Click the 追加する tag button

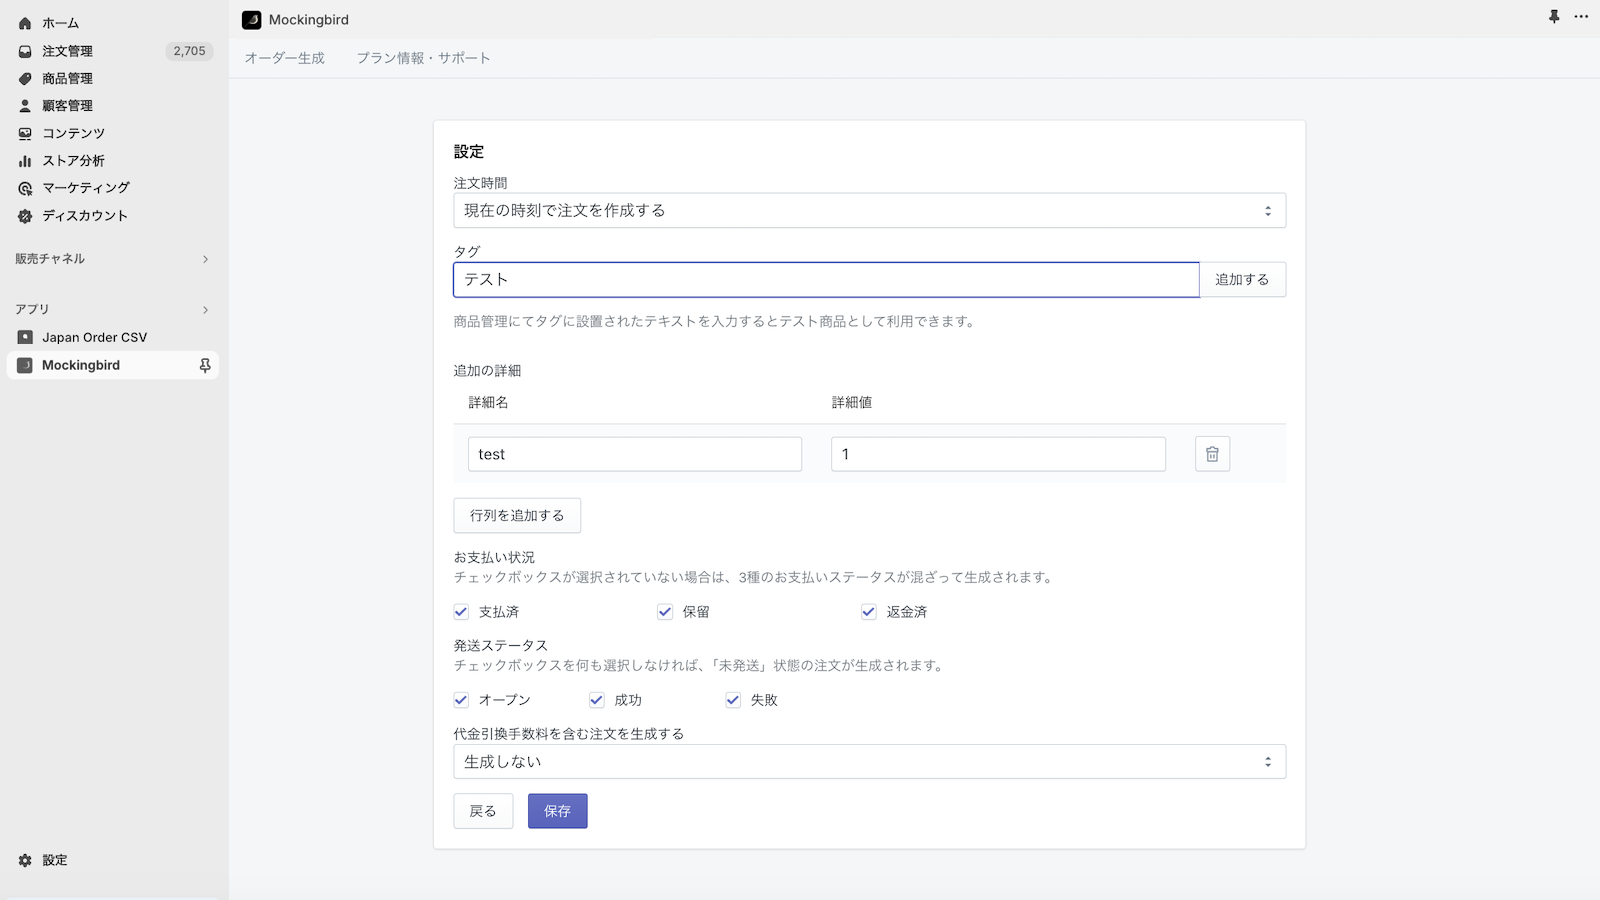1242,280
